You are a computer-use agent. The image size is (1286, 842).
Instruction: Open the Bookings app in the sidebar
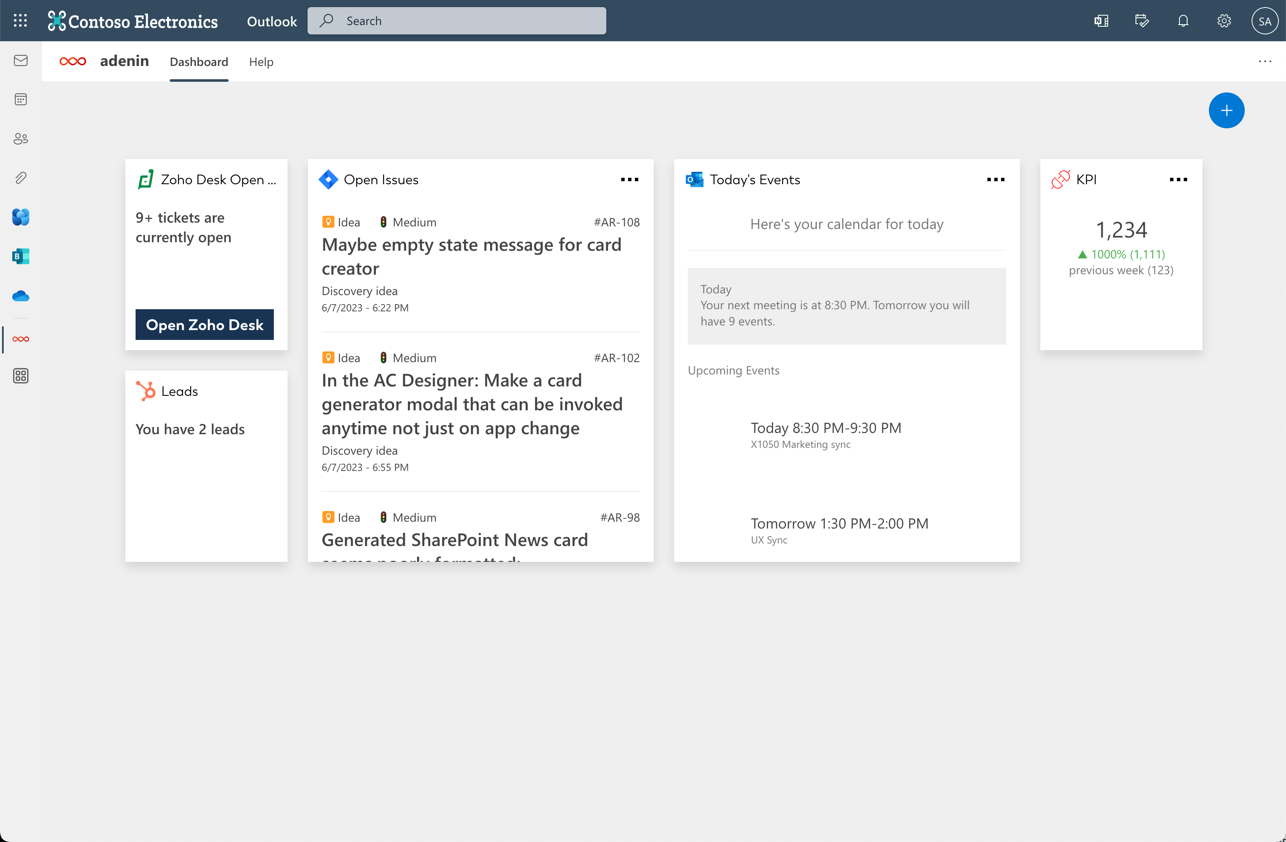point(21,256)
